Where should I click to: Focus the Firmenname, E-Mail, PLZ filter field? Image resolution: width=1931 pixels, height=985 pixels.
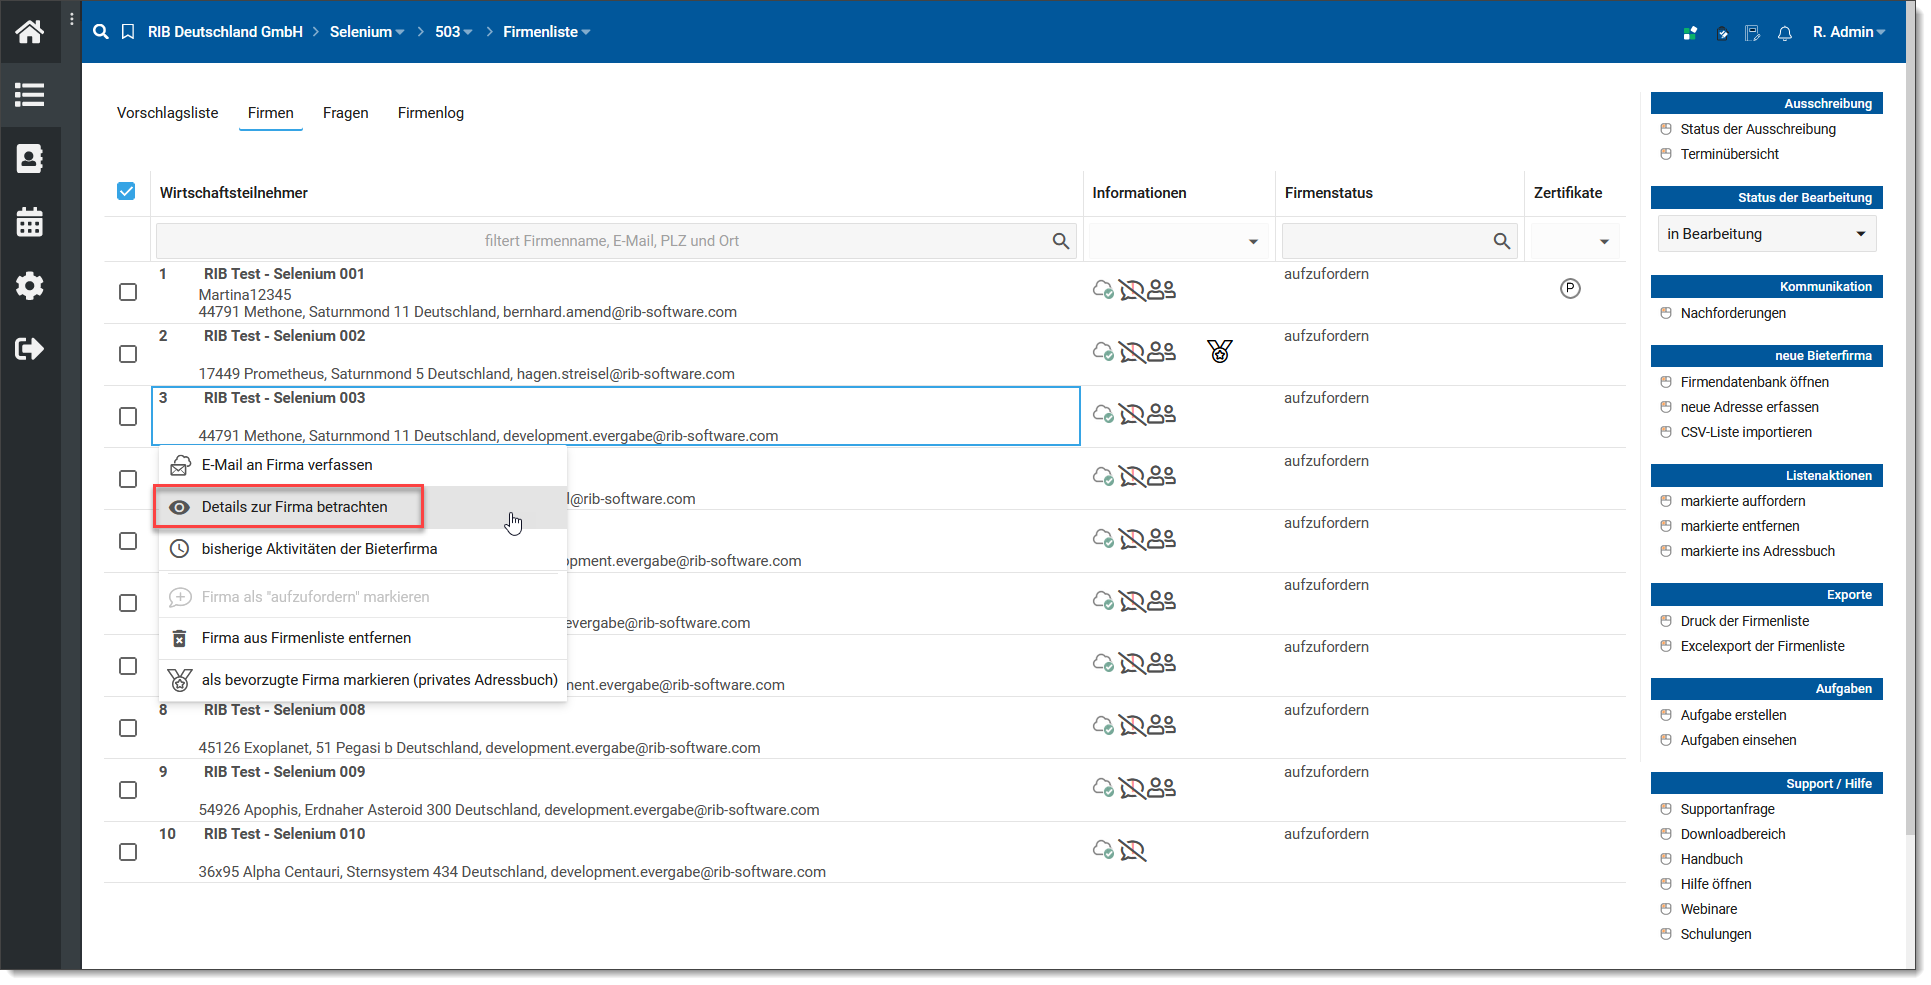615,241
